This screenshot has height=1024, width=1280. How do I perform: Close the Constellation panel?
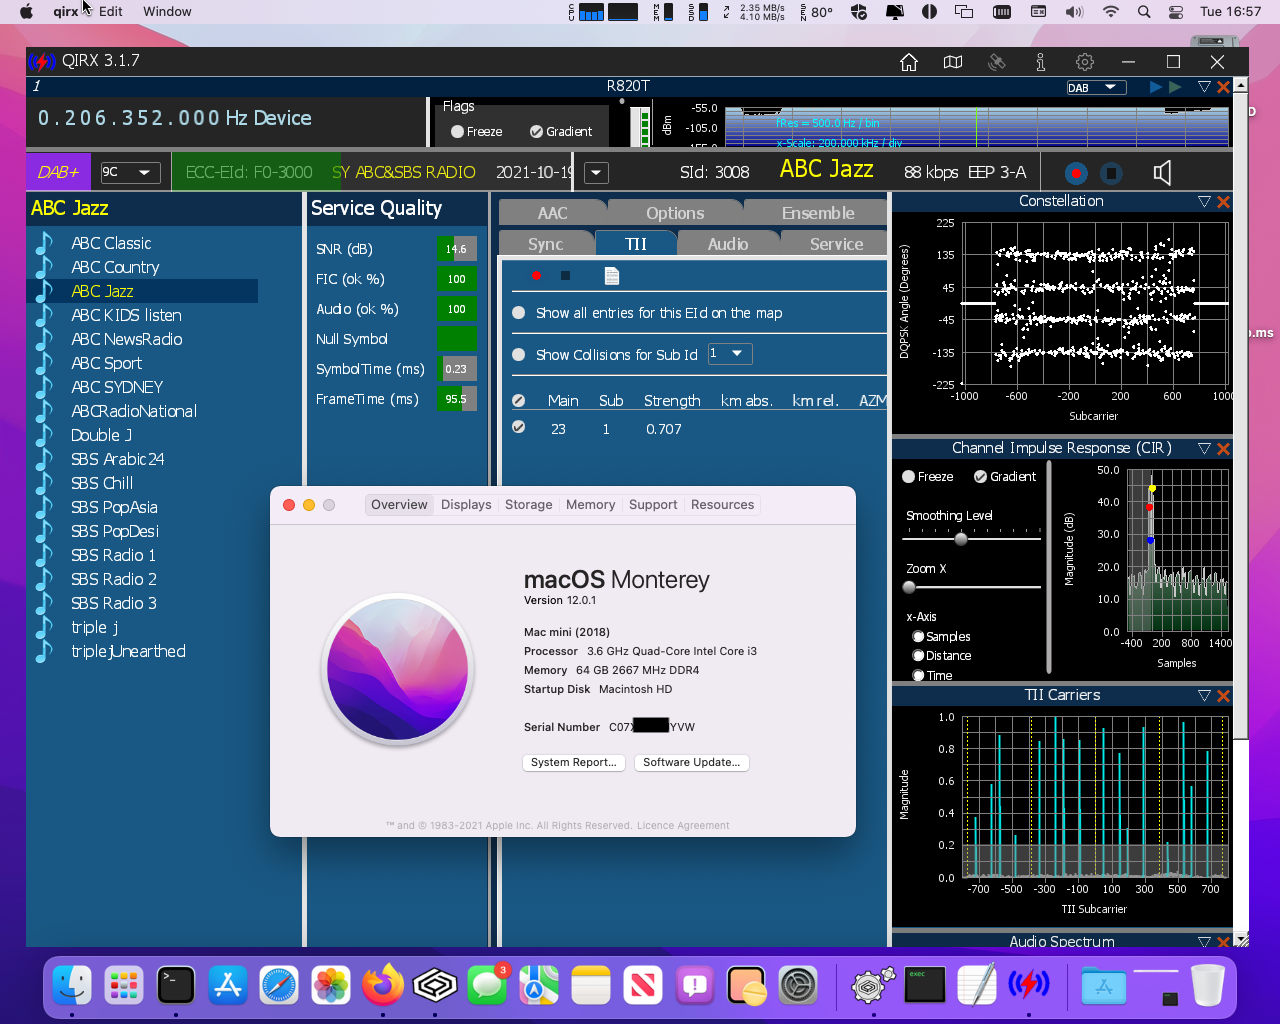[1223, 202]
